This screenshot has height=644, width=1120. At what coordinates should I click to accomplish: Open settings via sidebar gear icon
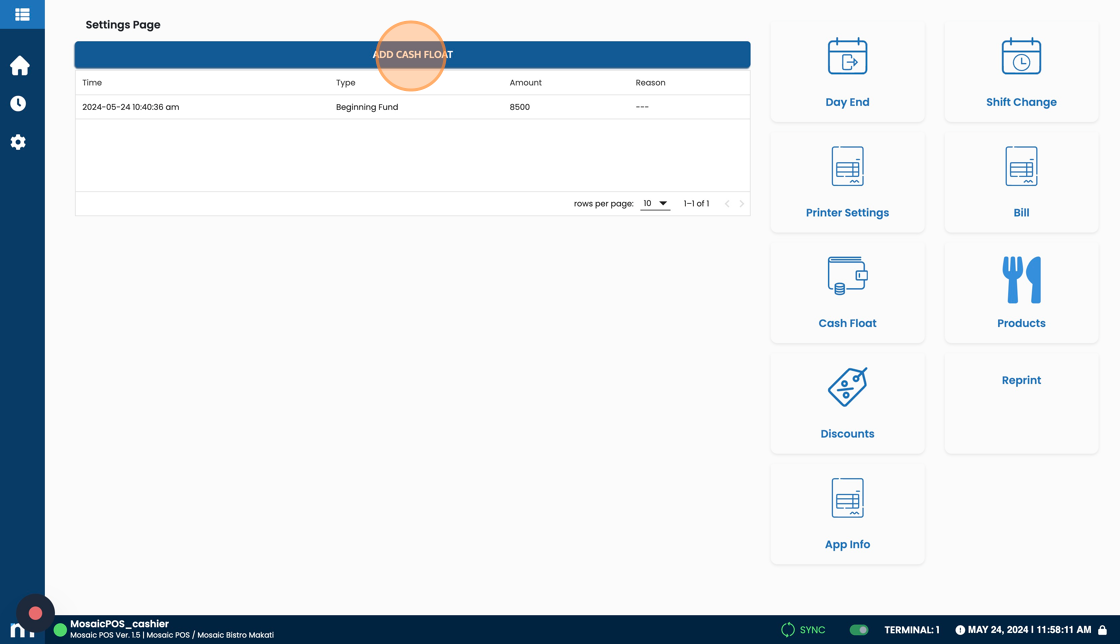click(19, 142)
